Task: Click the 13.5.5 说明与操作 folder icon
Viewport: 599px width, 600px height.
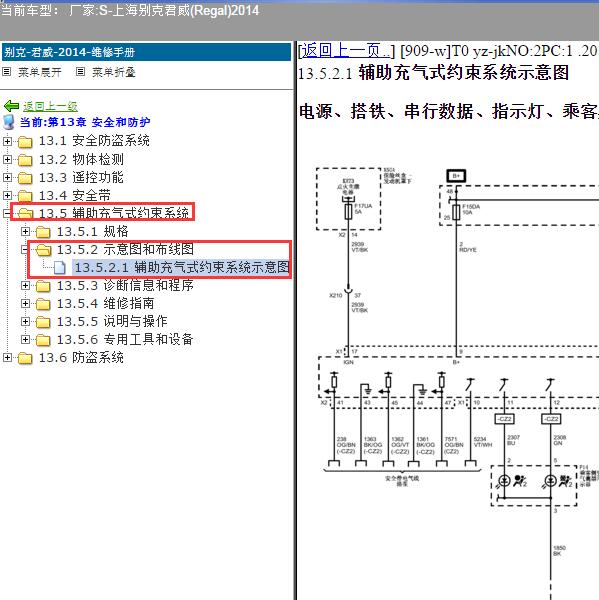Action: 43,322
